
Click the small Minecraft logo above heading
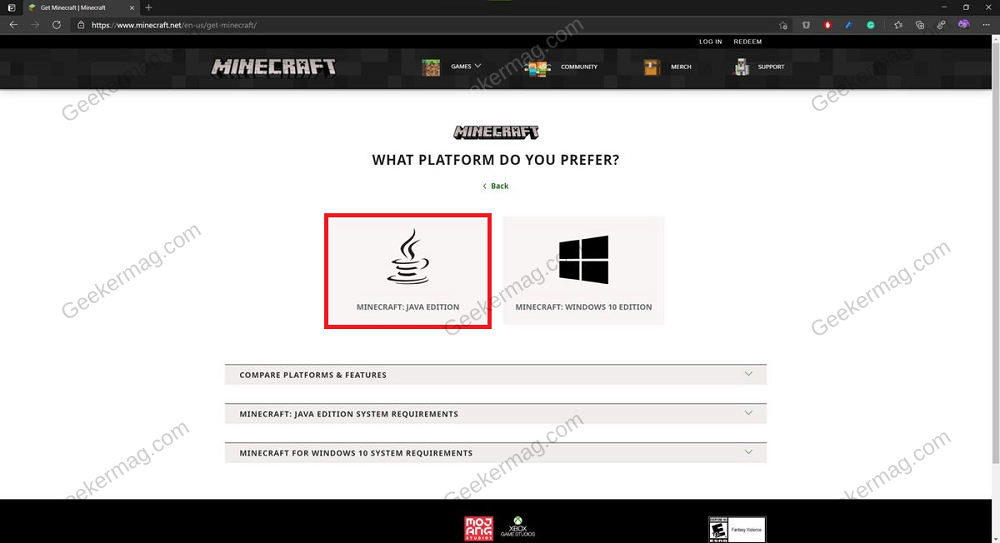point(496,132)
